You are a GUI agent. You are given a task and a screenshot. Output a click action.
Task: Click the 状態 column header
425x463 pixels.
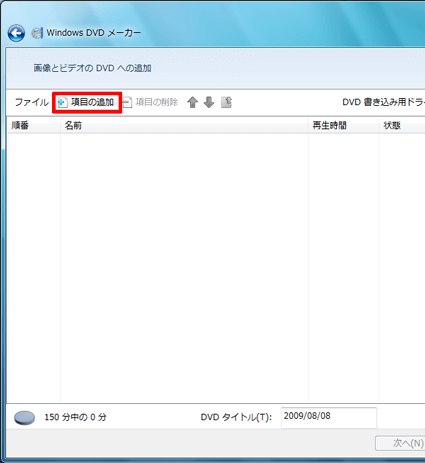point(402,125)
